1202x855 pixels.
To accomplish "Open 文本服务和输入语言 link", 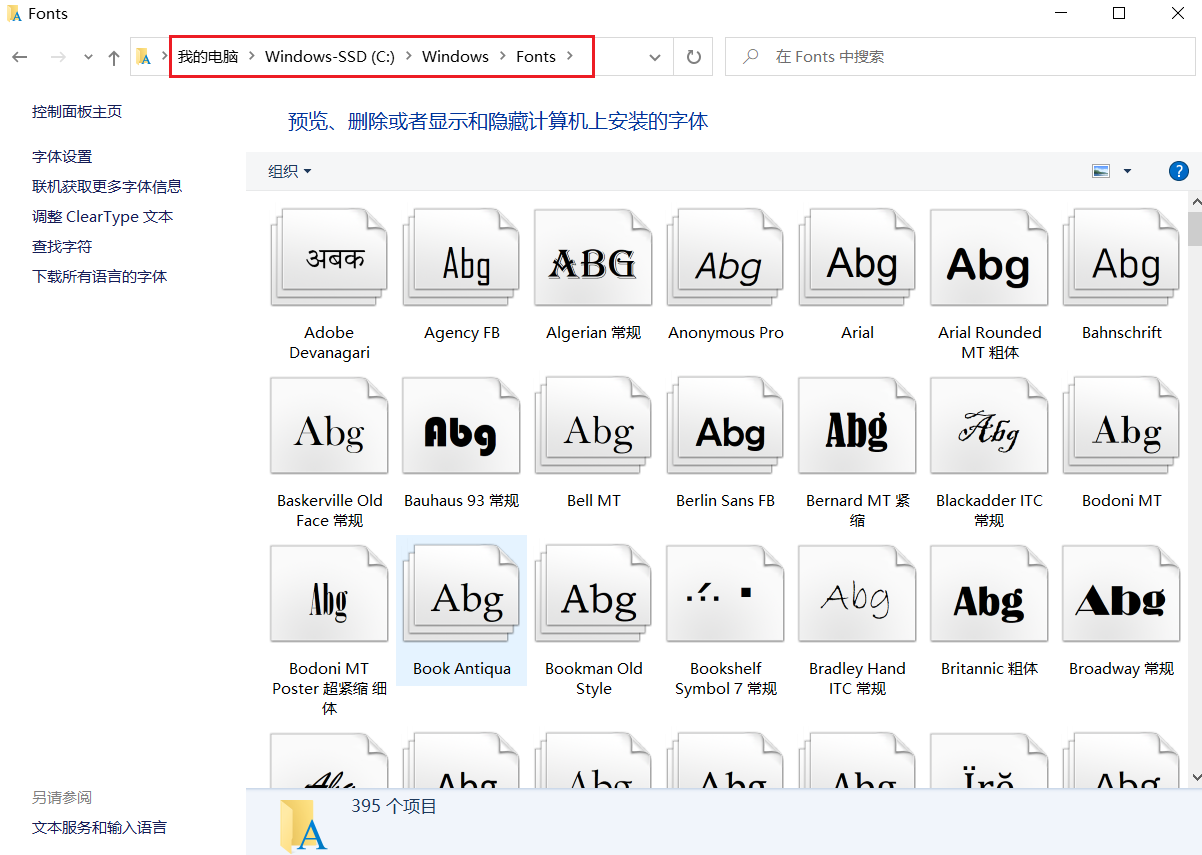I will [100, 828].
